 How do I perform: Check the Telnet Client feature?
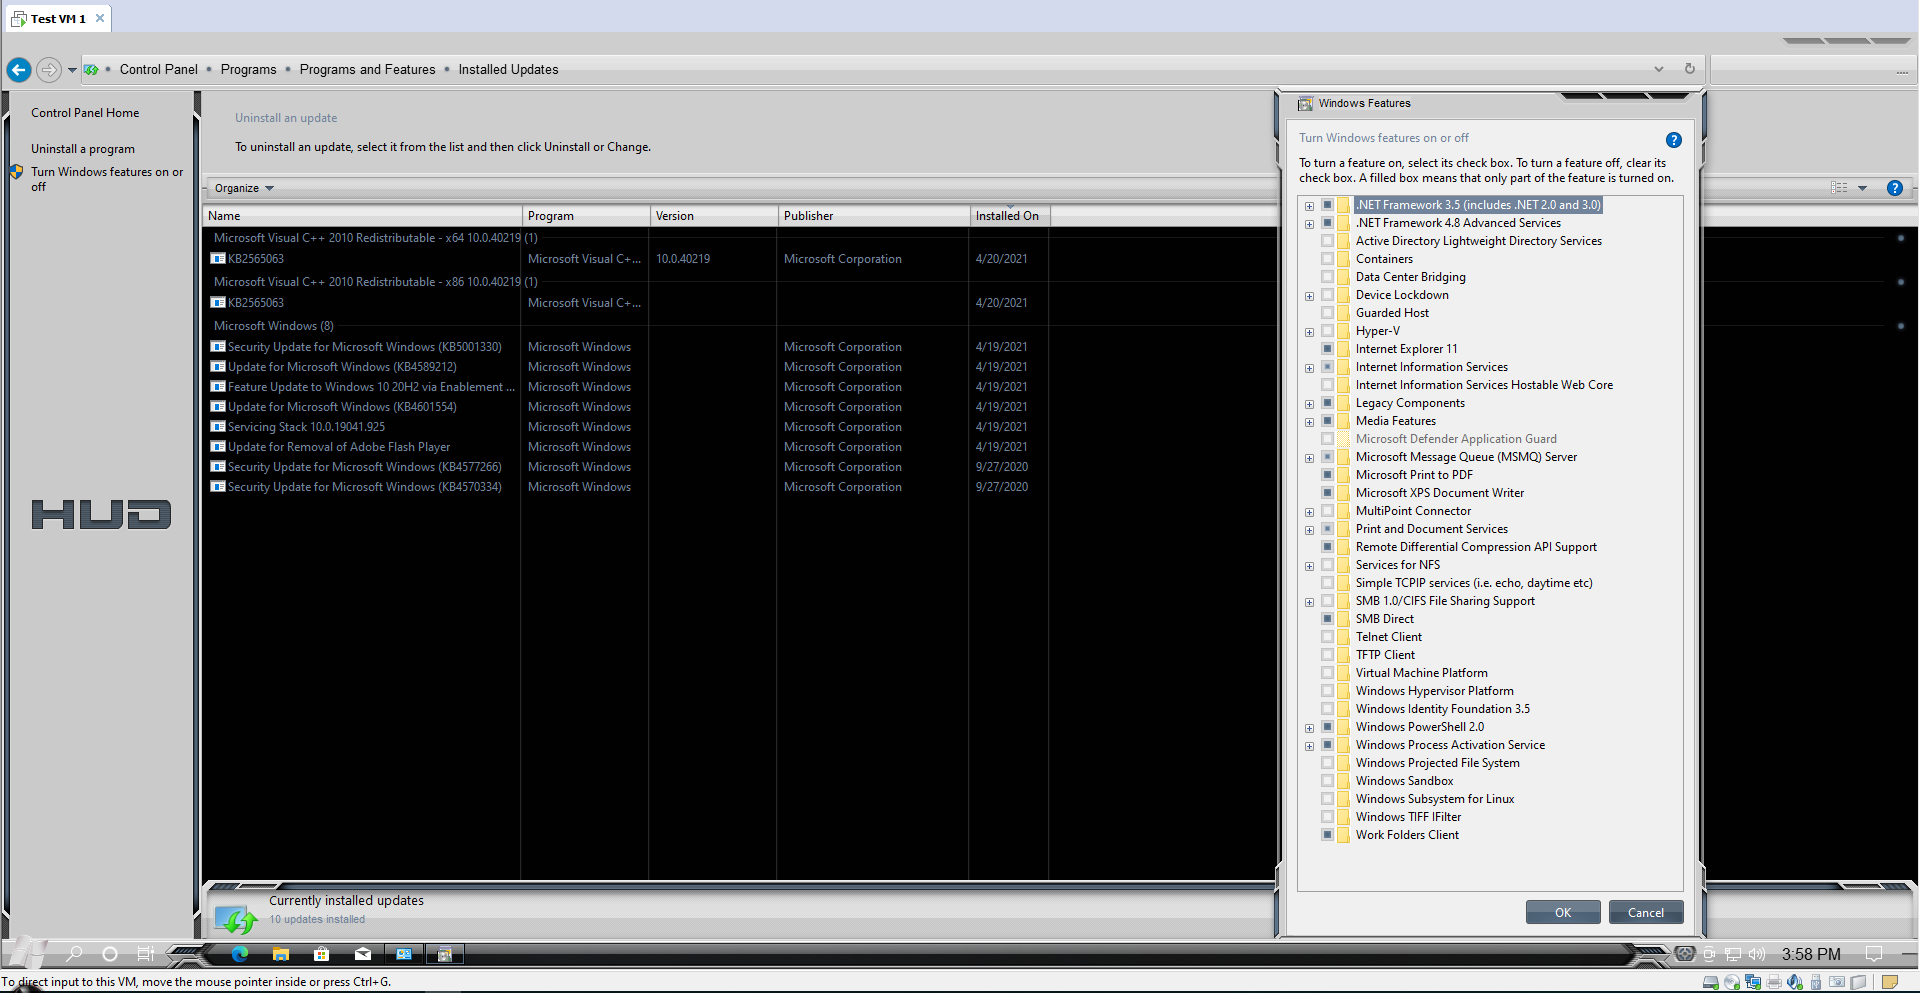point(1328,637)
